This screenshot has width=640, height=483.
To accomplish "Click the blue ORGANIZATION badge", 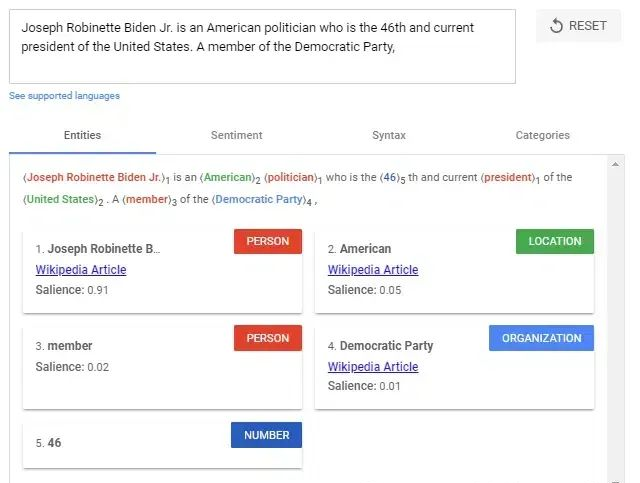I will tap(541, 338).
